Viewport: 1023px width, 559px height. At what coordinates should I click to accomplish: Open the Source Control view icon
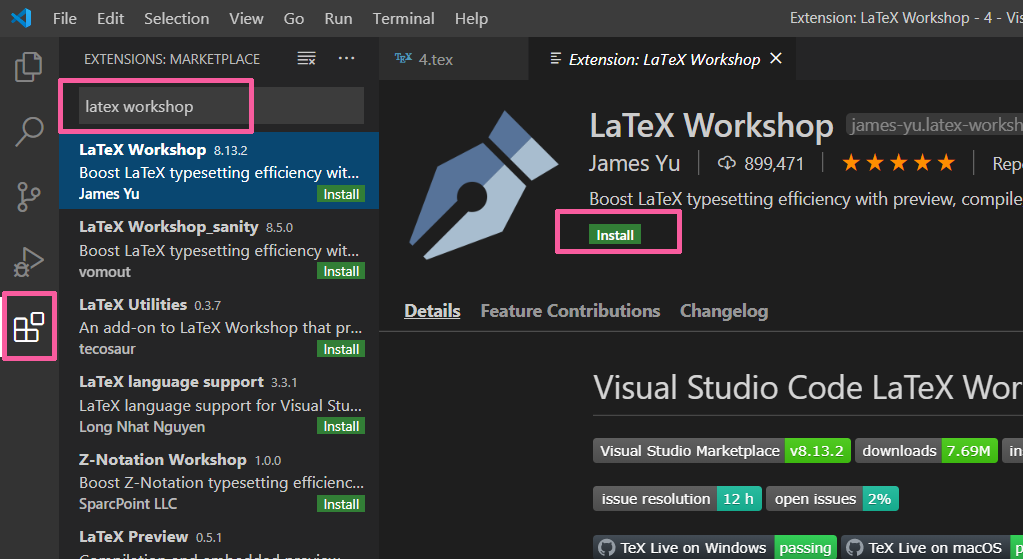coord(29,196)
